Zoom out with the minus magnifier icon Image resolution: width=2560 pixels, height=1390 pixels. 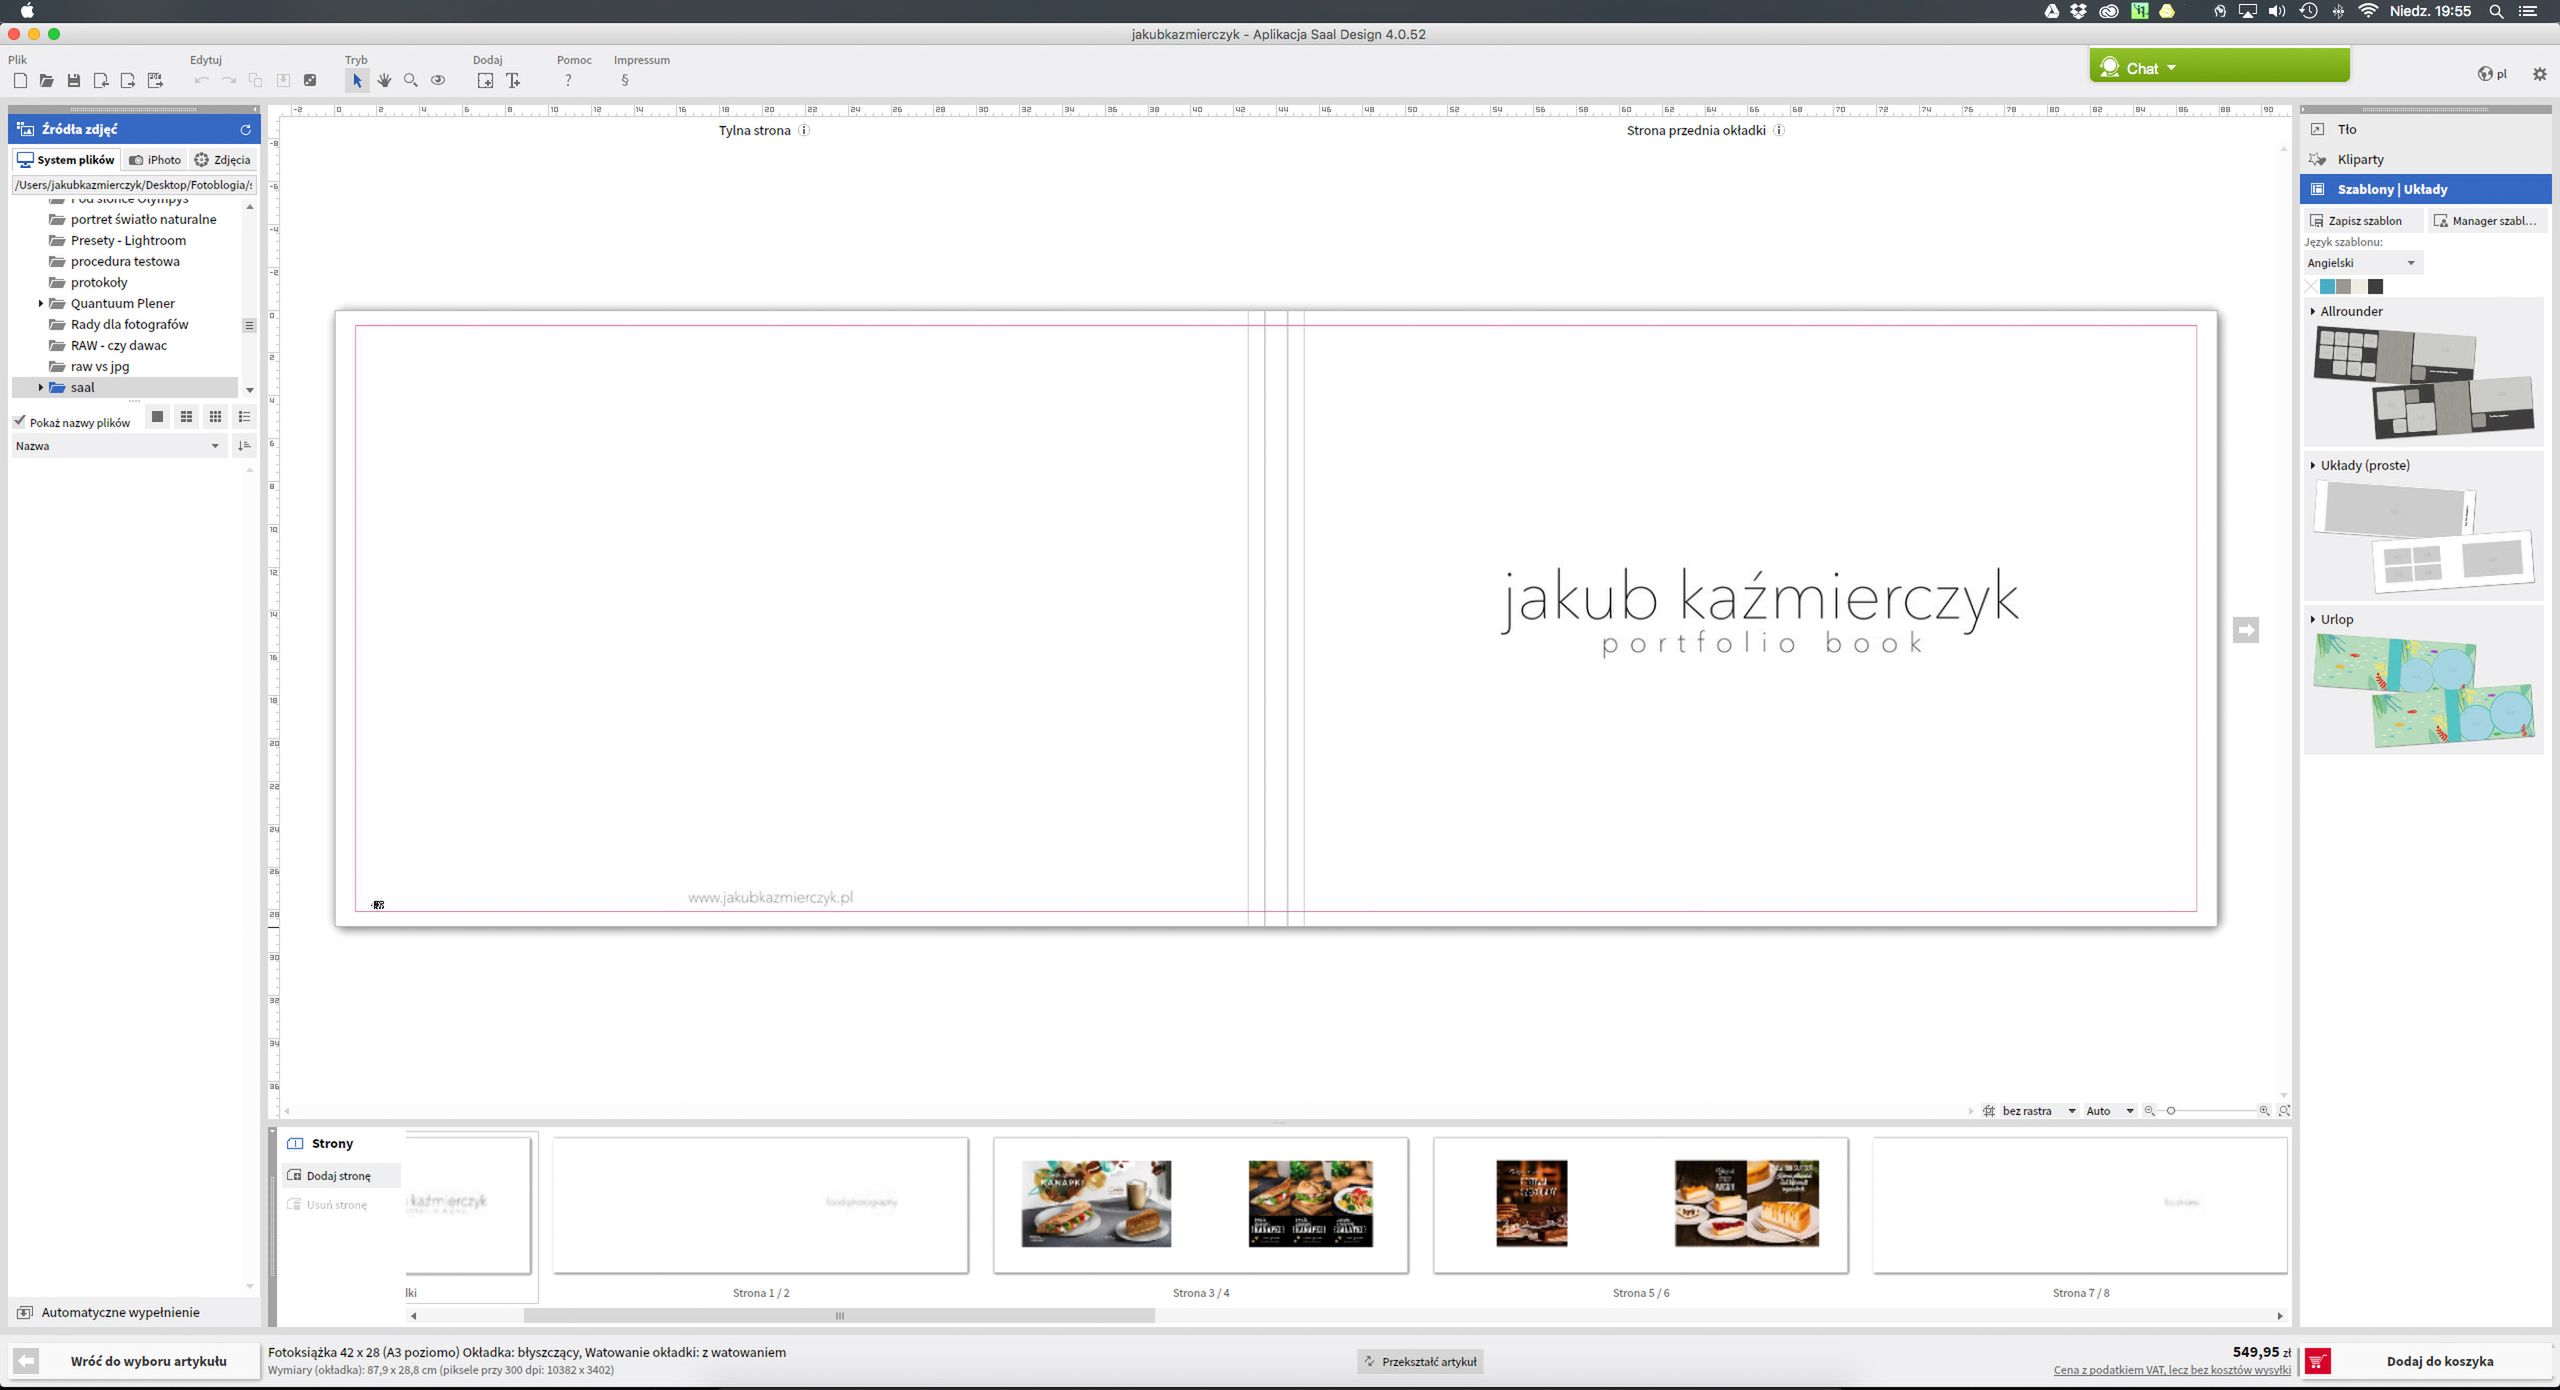click(x=2149, y=1111)
